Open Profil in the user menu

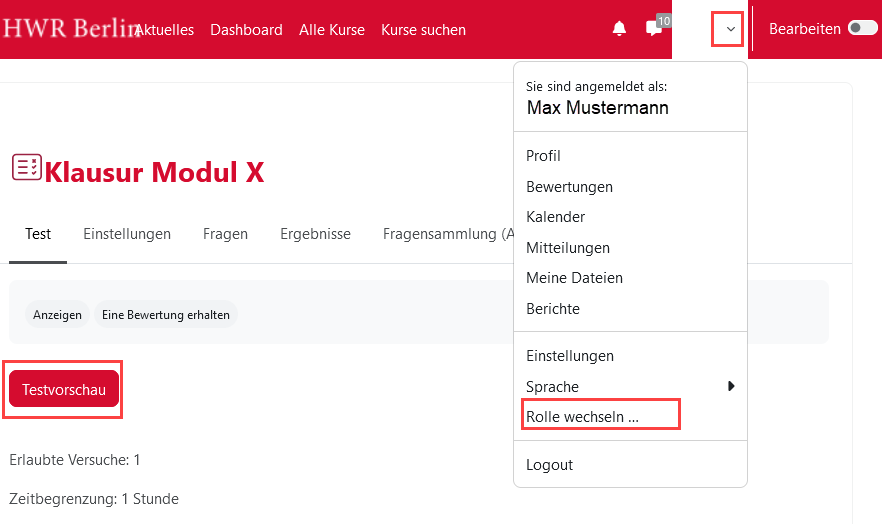(x=543, y=156)
